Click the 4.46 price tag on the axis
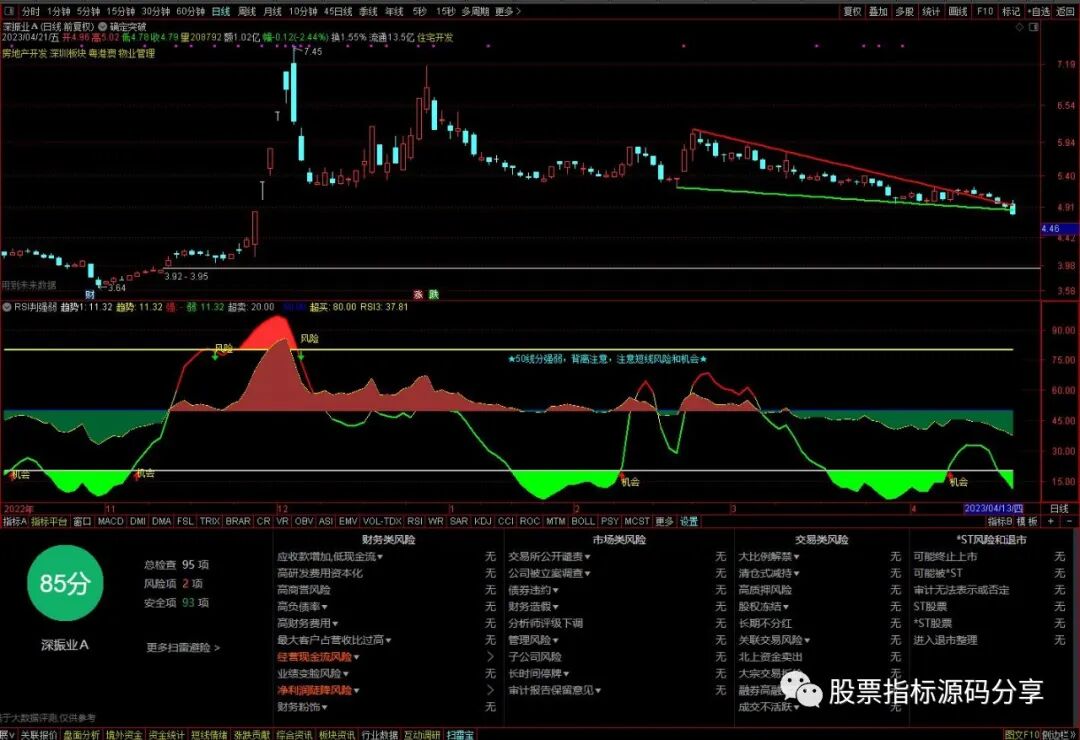This screenshot has height=740, width=1080. [x=1059, y=229]
